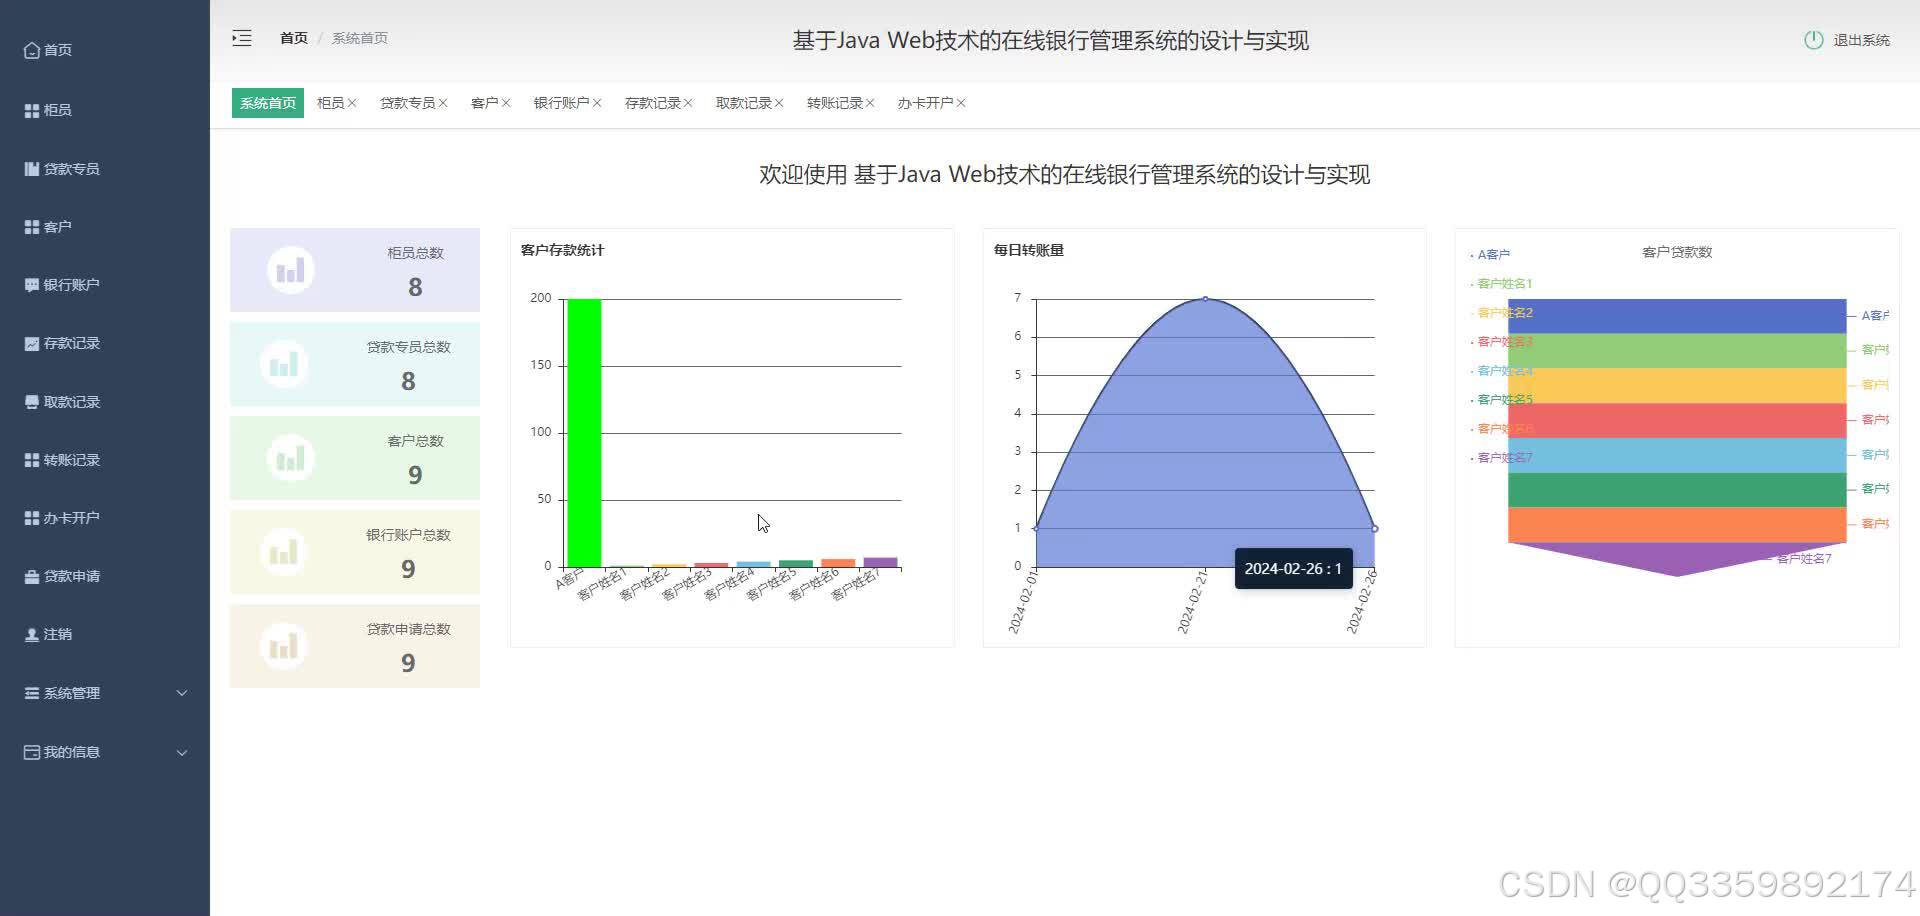Toggle 客户姓名7 legend in funnel chart
The image size is (1920, 916).
1501,458
